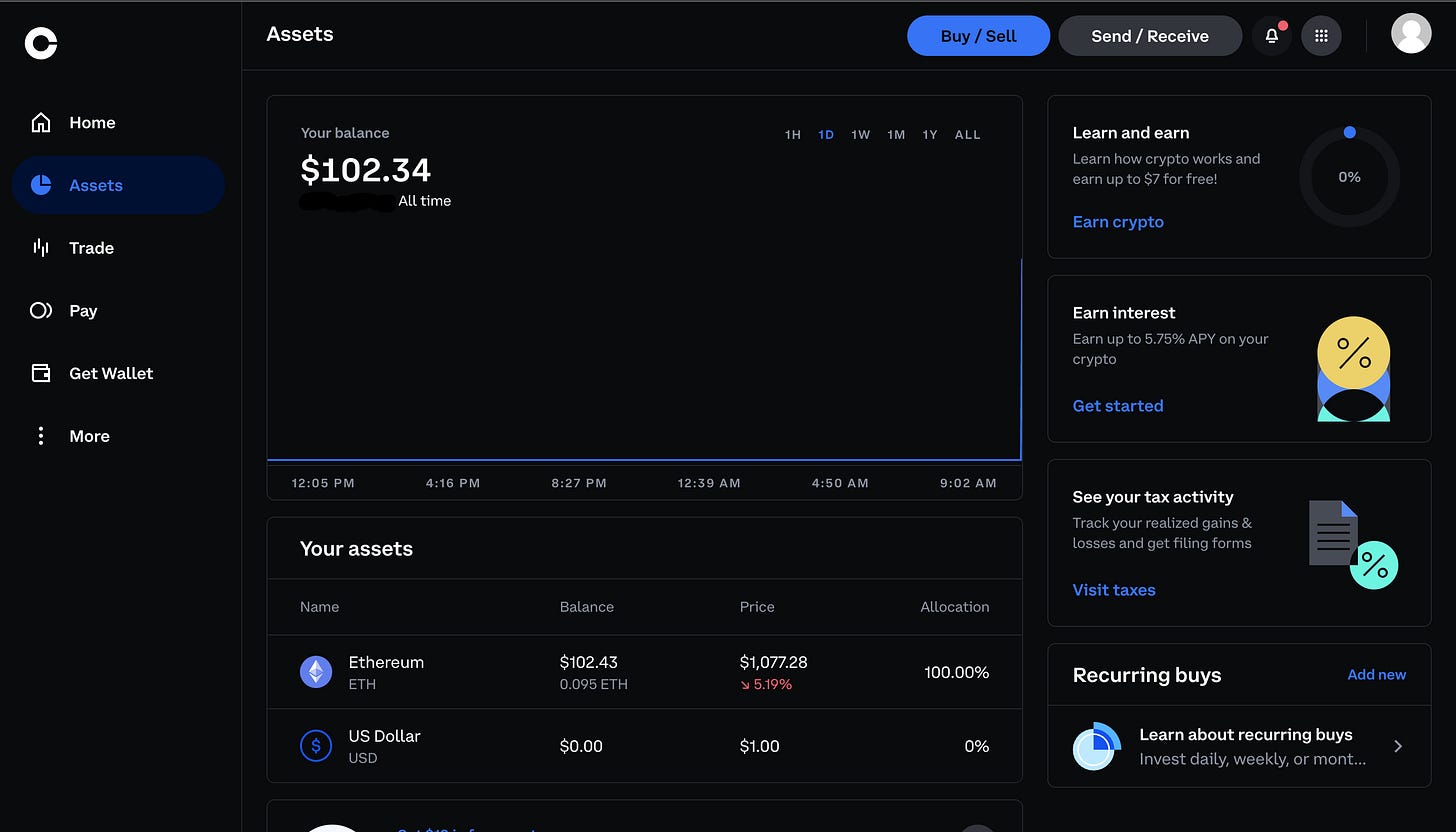Click the $1.00 US Dollar price
Screen dimensions: 1456x832
point(759,746)
